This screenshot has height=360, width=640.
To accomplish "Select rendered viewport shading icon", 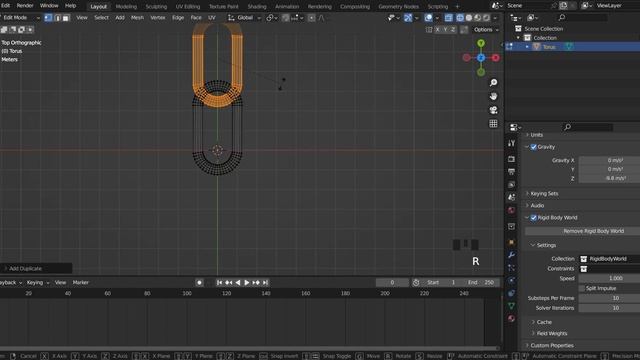I will (x=487, y=18).
